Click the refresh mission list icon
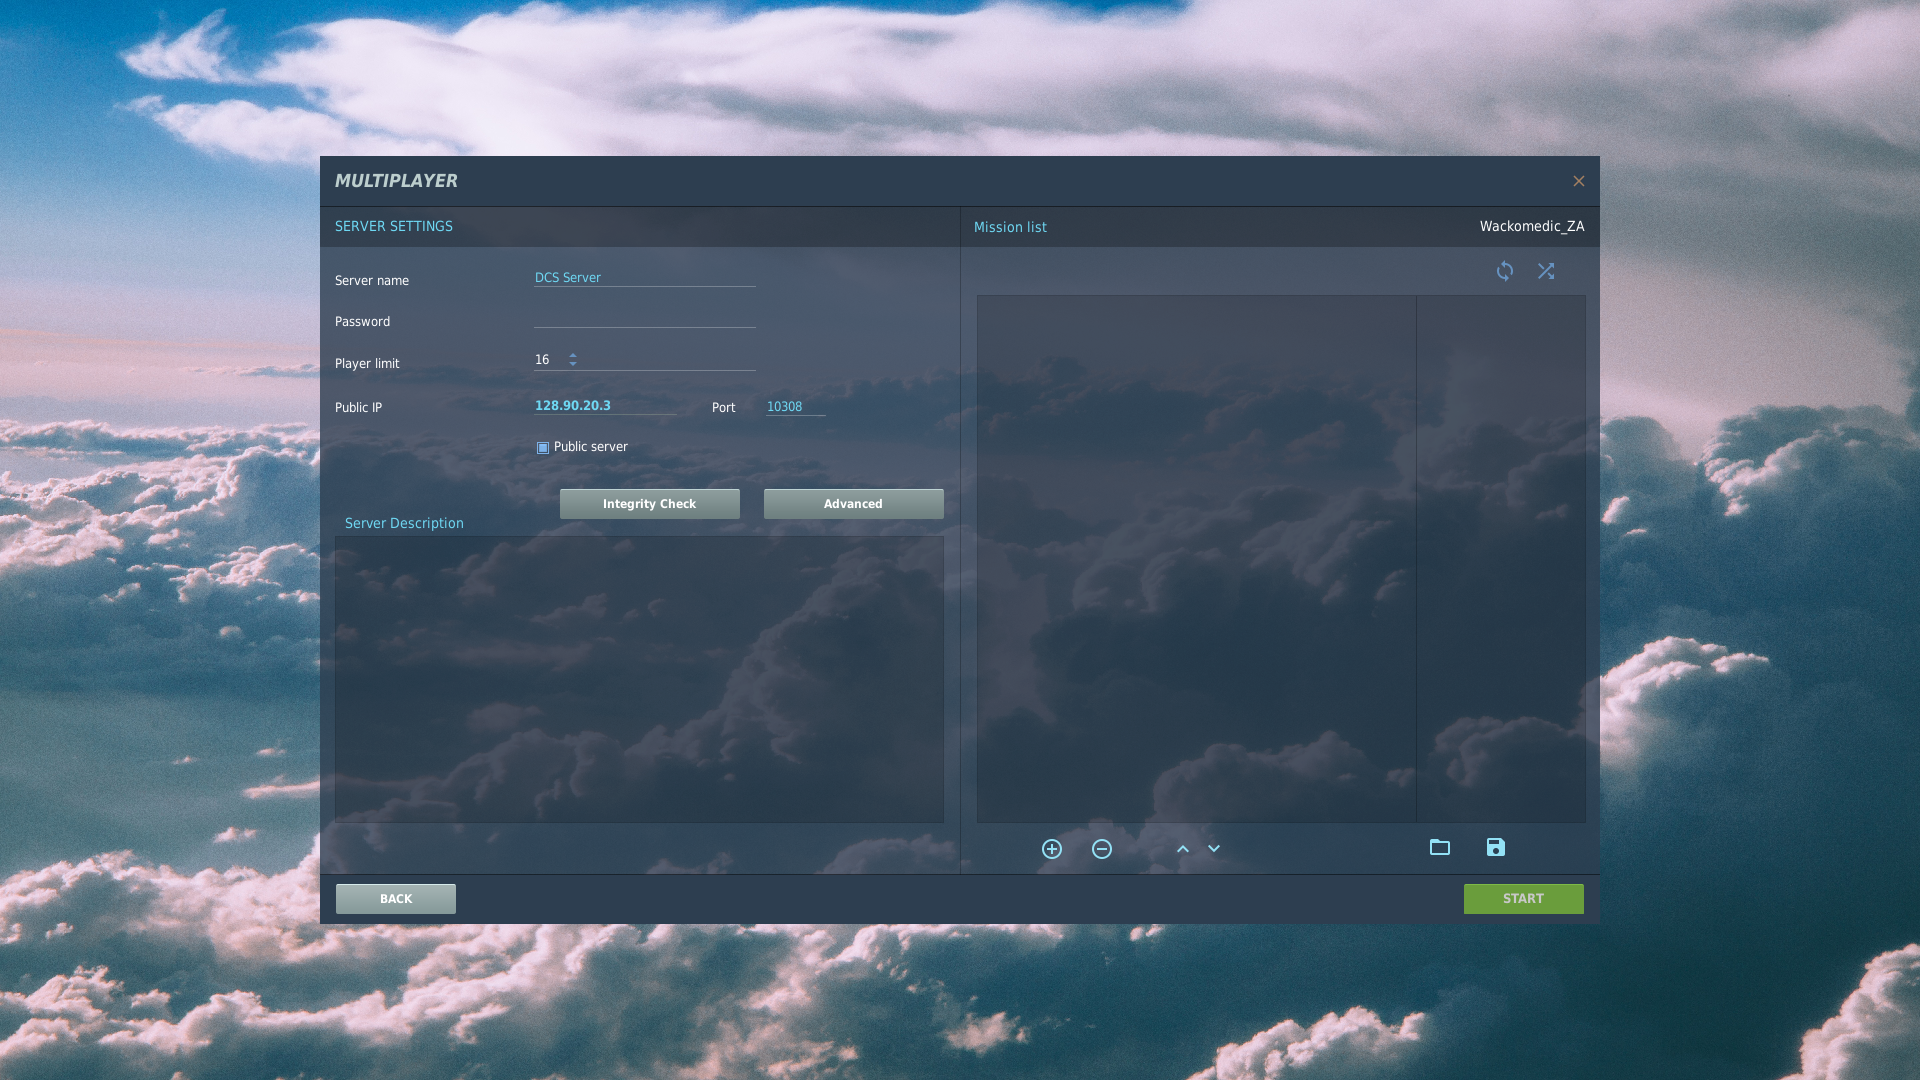Image resolution: width=1920 pixels, height=1080 pixels. coord(1505,271)
